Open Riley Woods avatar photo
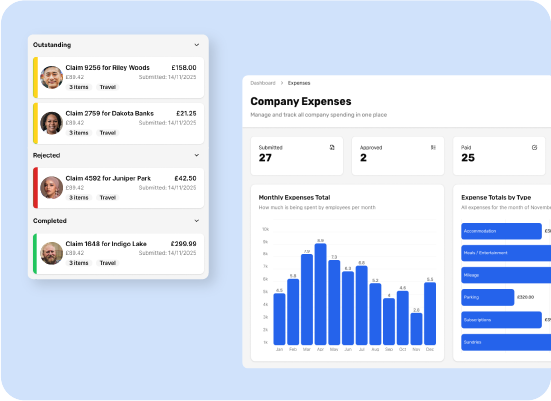This screenshot has height=401, width=551. coord(52,77)
